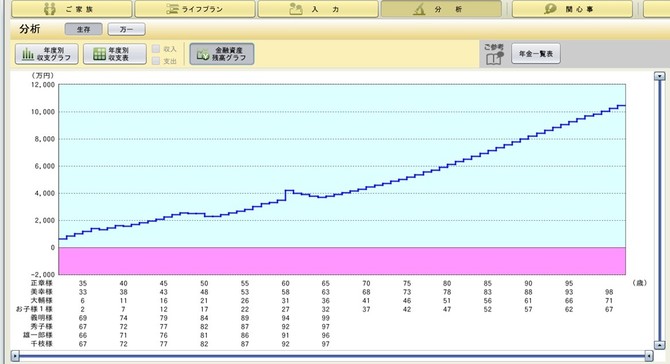The height and width of the screenshot is (364, 670).
Task: Select the 生存 mode toggle
Action: click(84, 29)
